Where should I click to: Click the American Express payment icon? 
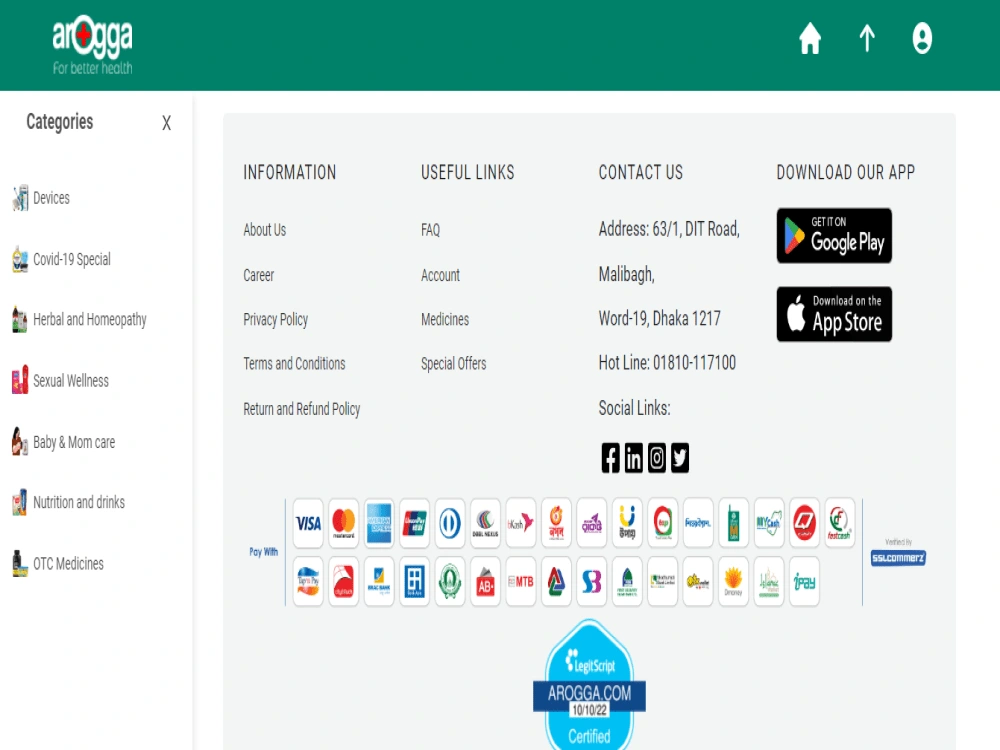379,524
